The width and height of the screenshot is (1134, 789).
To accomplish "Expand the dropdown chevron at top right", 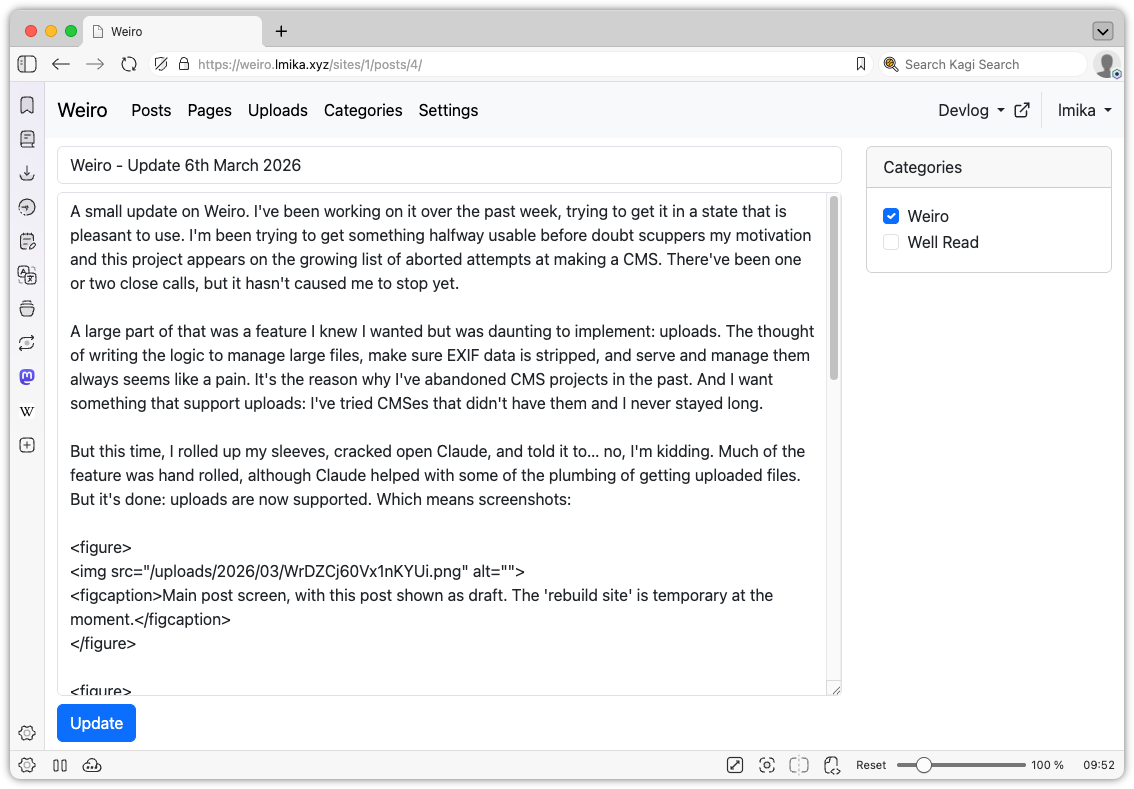I will coord(1104,30).
